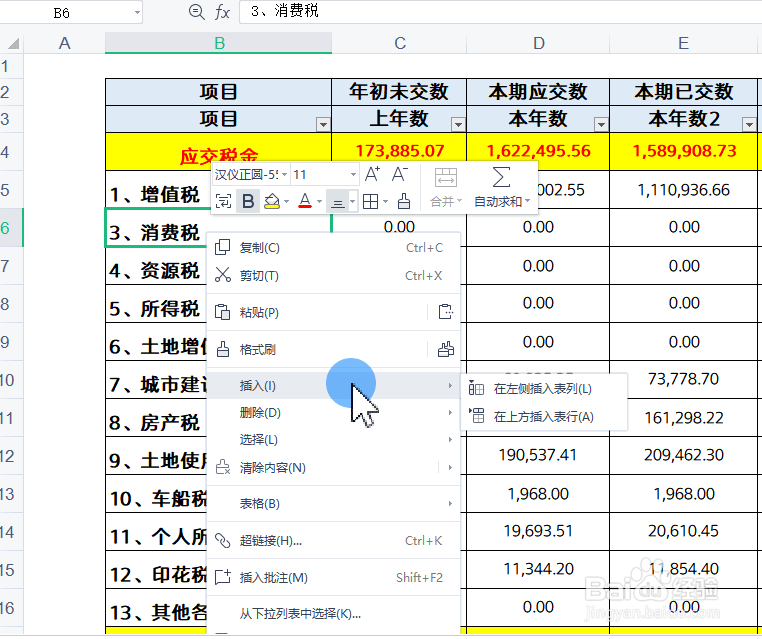This screenshot has height=639, width=762.
Task: Choose Cut (剪切) from context menu
Action: (333, 276)
